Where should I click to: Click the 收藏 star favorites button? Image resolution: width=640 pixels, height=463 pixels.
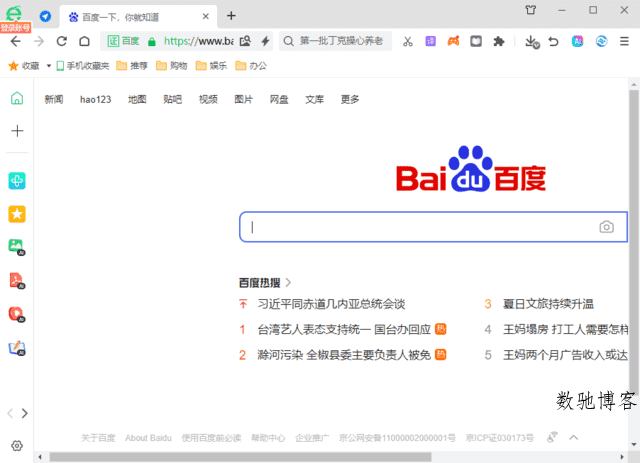[24, 66]
